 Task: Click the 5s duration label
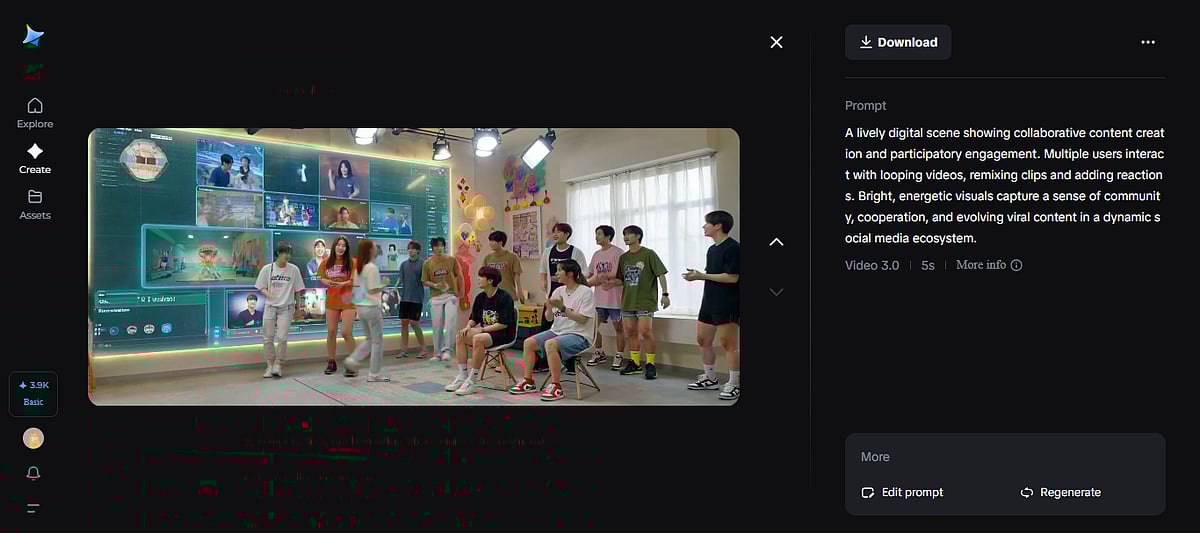tap(928, 265)
